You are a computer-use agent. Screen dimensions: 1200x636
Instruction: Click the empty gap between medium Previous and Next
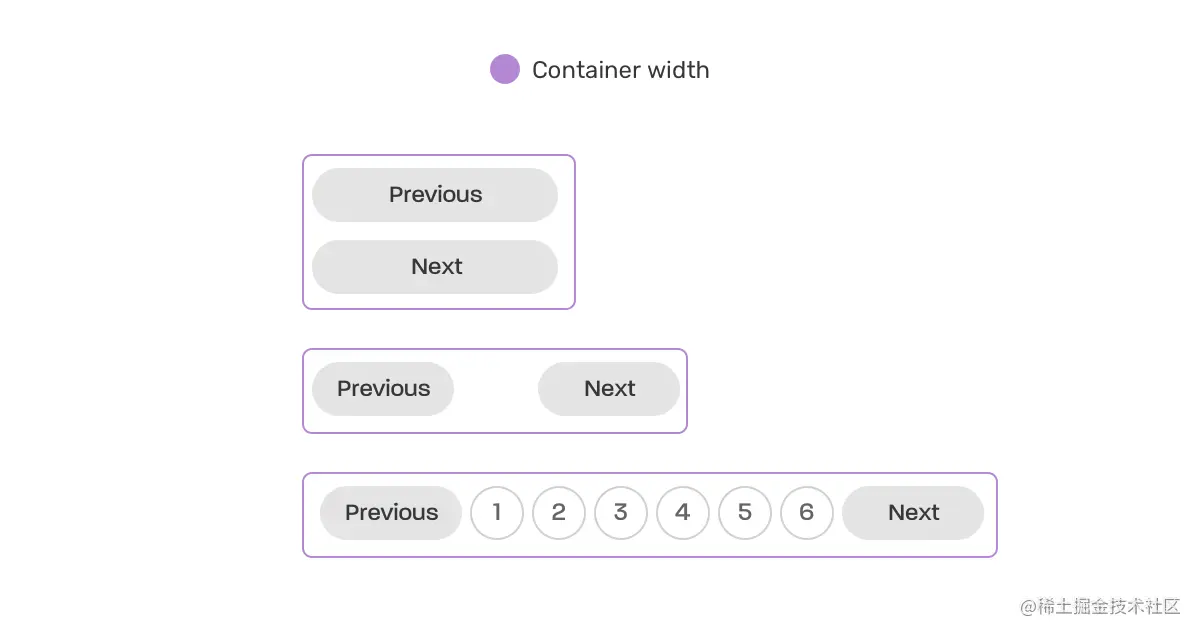pos(496,389)
